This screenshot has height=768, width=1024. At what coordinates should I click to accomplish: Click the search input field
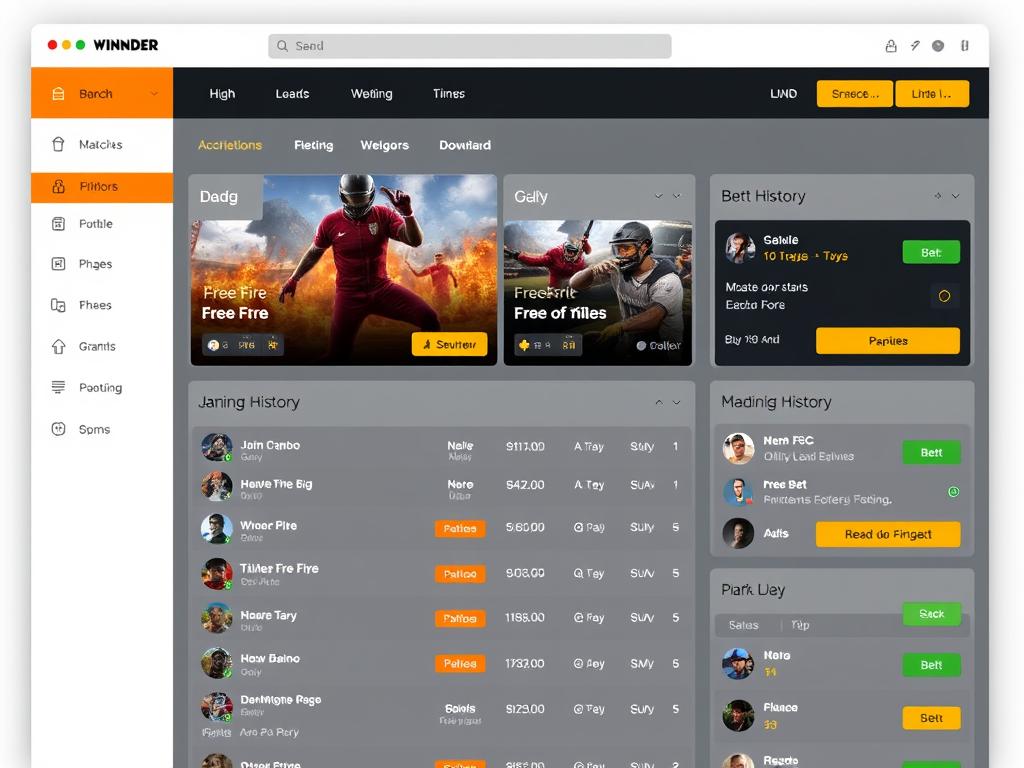coord(470,46)
